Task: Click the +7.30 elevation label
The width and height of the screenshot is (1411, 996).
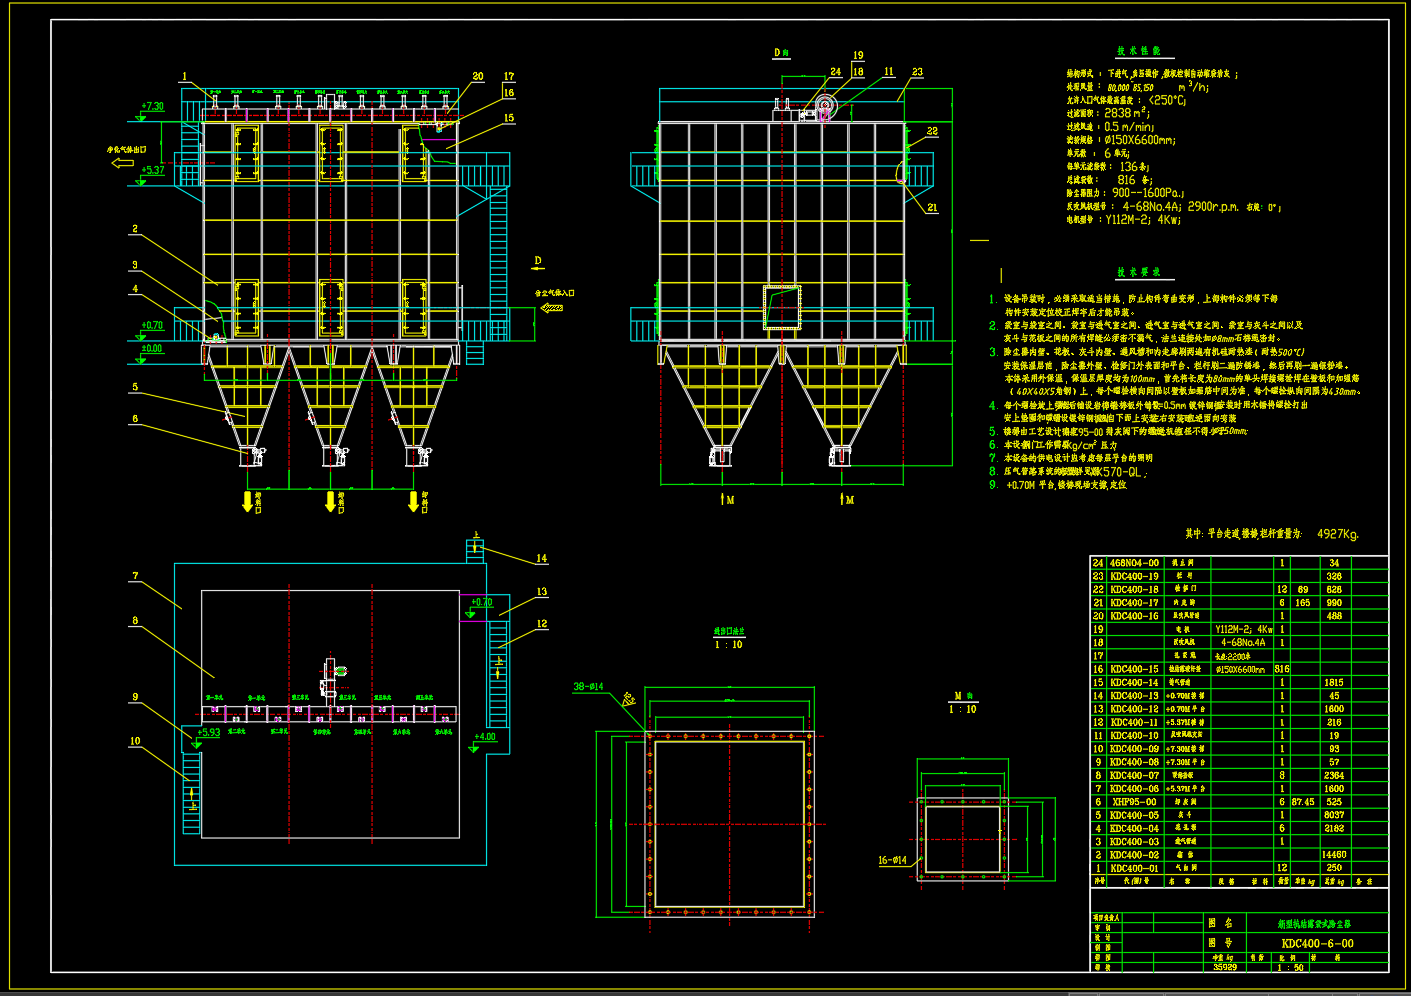Action: pos(152,106)
